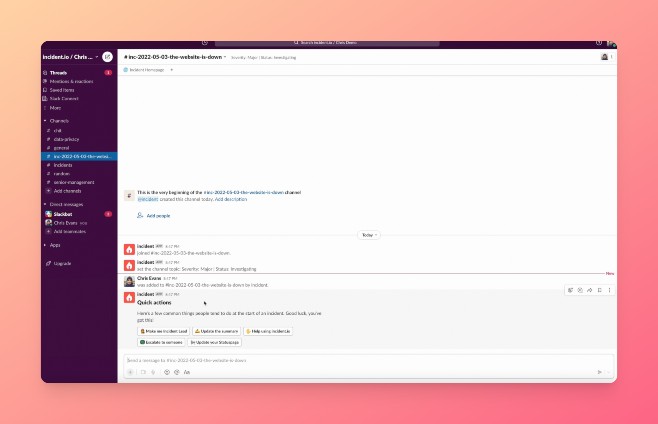This screenshot has height=424, width=658.
Task: Open the user profile avatar in the top-right corner of the window
Action: click(x=611, y=44)
